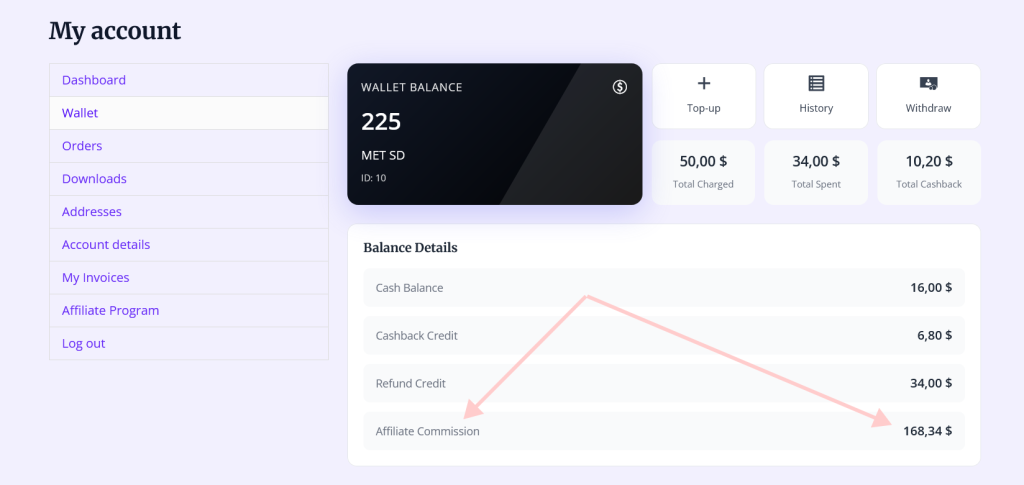Select the Affiliate Commission row
The image size is (1024, 485).
(664, 431)
